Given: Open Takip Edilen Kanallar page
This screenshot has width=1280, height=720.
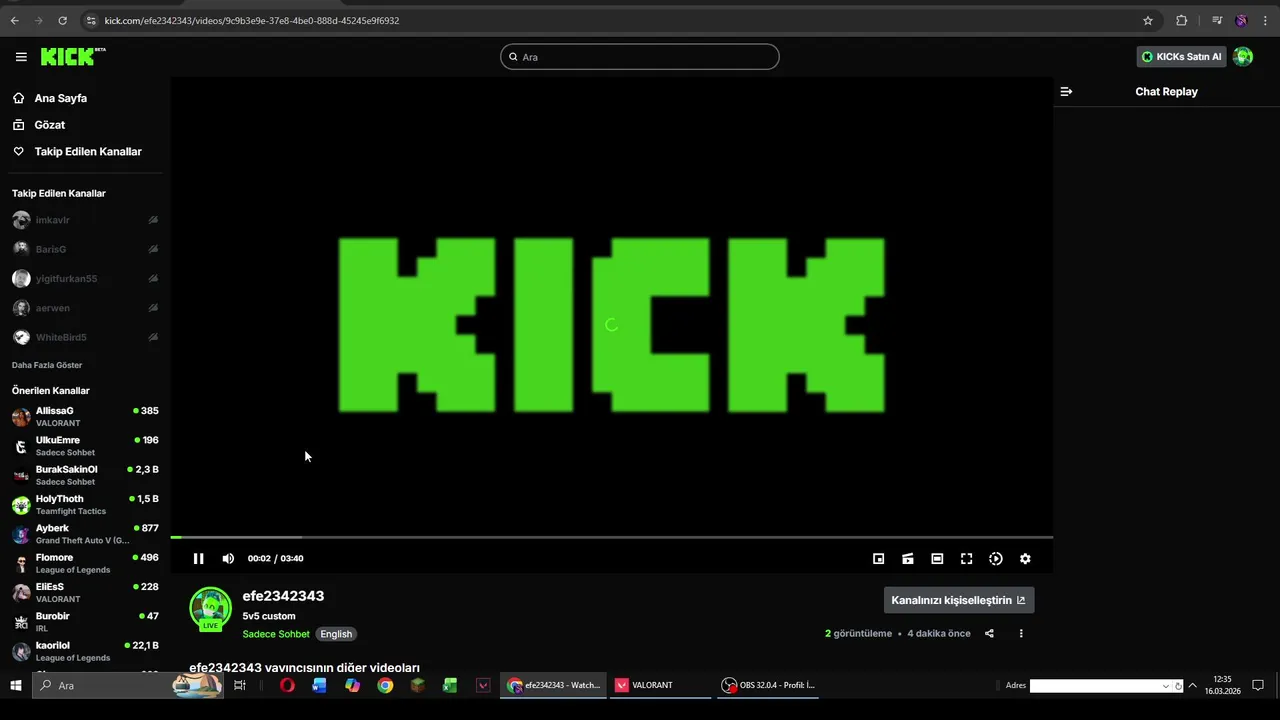Looking at the screenshot, I should [x=88, y=152].
